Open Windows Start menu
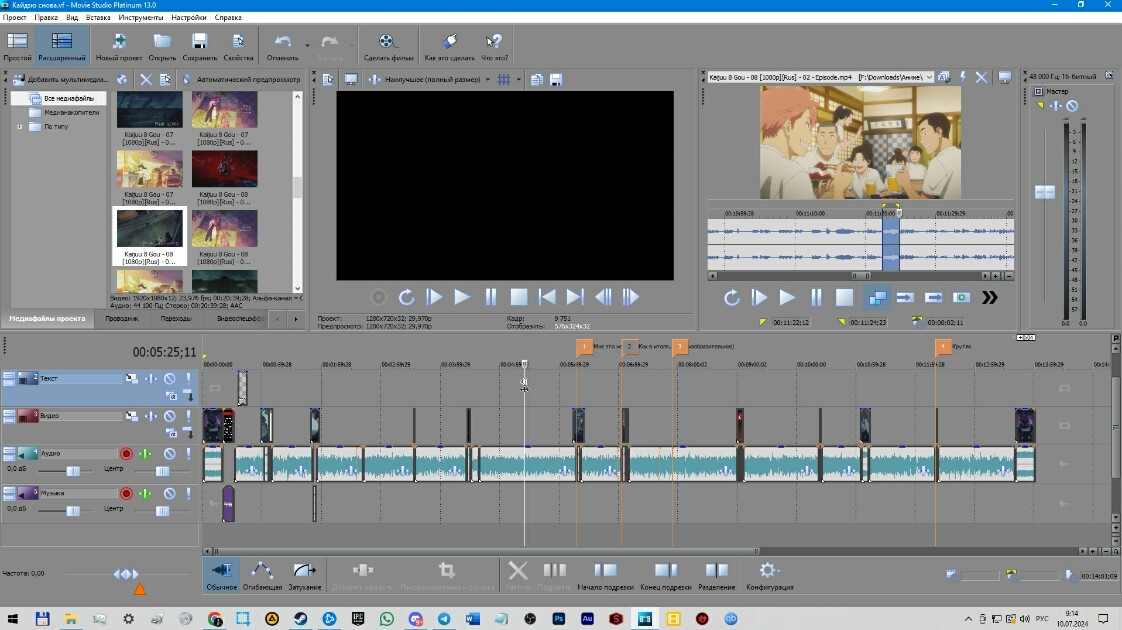Viewport: 1122px width, 630px height. click(13, 619)
